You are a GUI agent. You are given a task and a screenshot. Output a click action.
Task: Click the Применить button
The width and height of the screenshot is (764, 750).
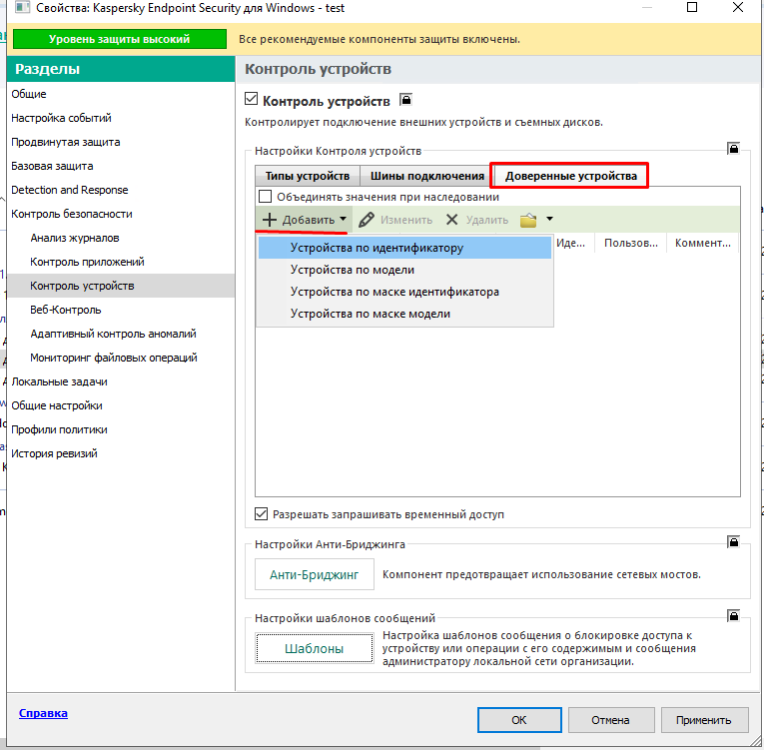704,720
